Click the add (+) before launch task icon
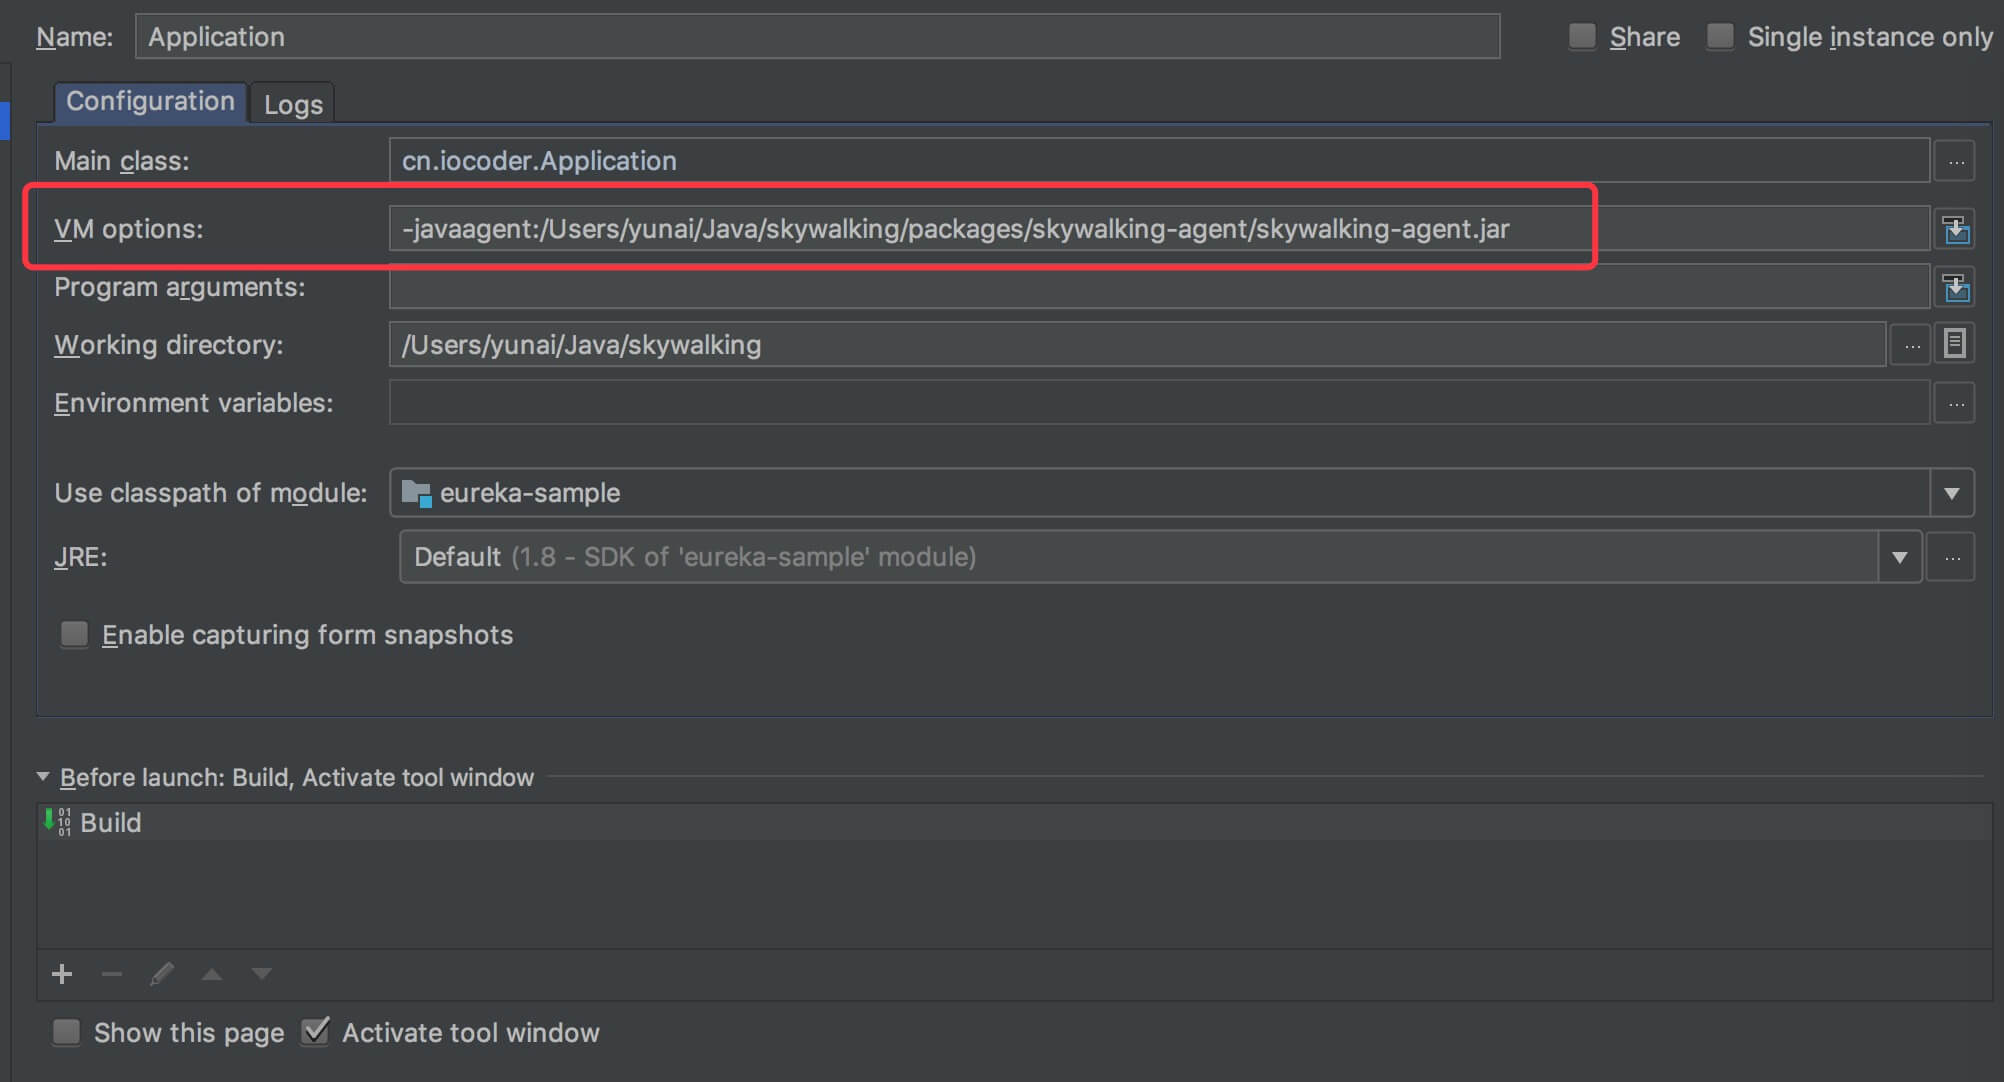 (62, 974)
